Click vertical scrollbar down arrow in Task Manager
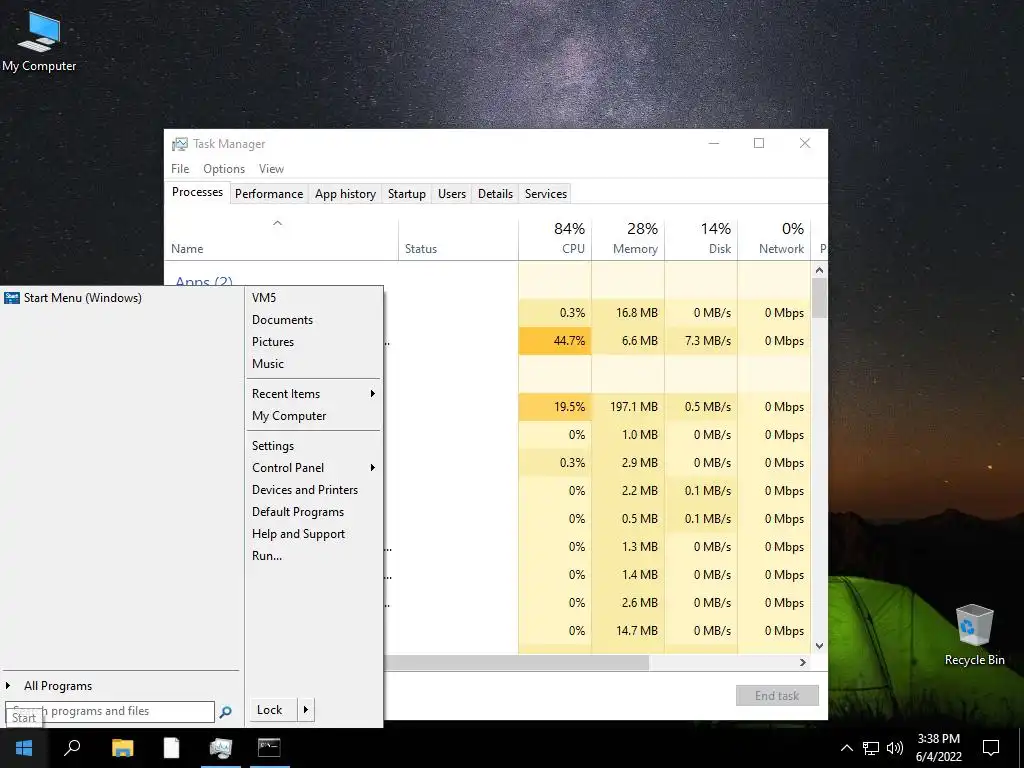Screen dimensions: 1024x768 point(820,646)
